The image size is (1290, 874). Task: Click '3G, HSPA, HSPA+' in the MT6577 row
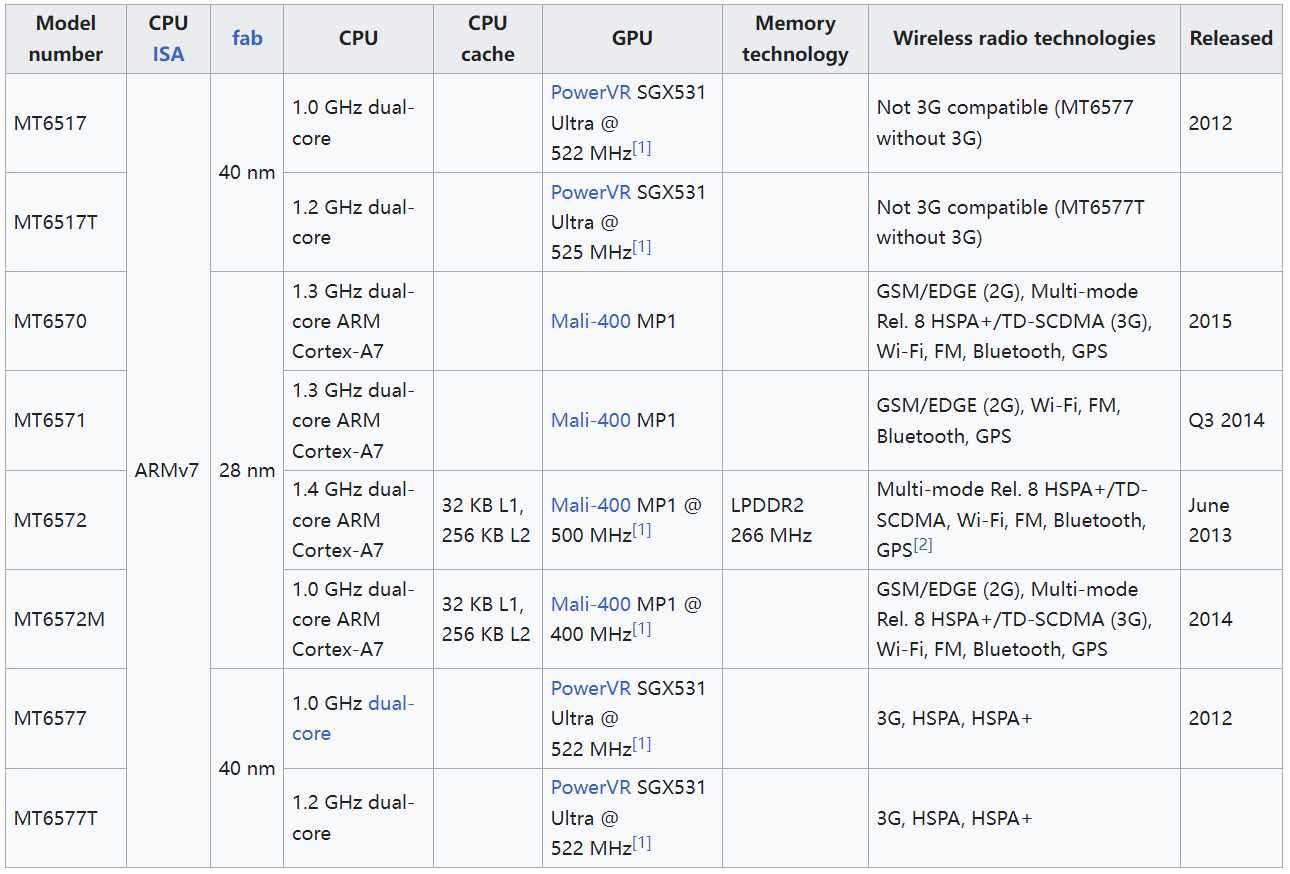1024,718
